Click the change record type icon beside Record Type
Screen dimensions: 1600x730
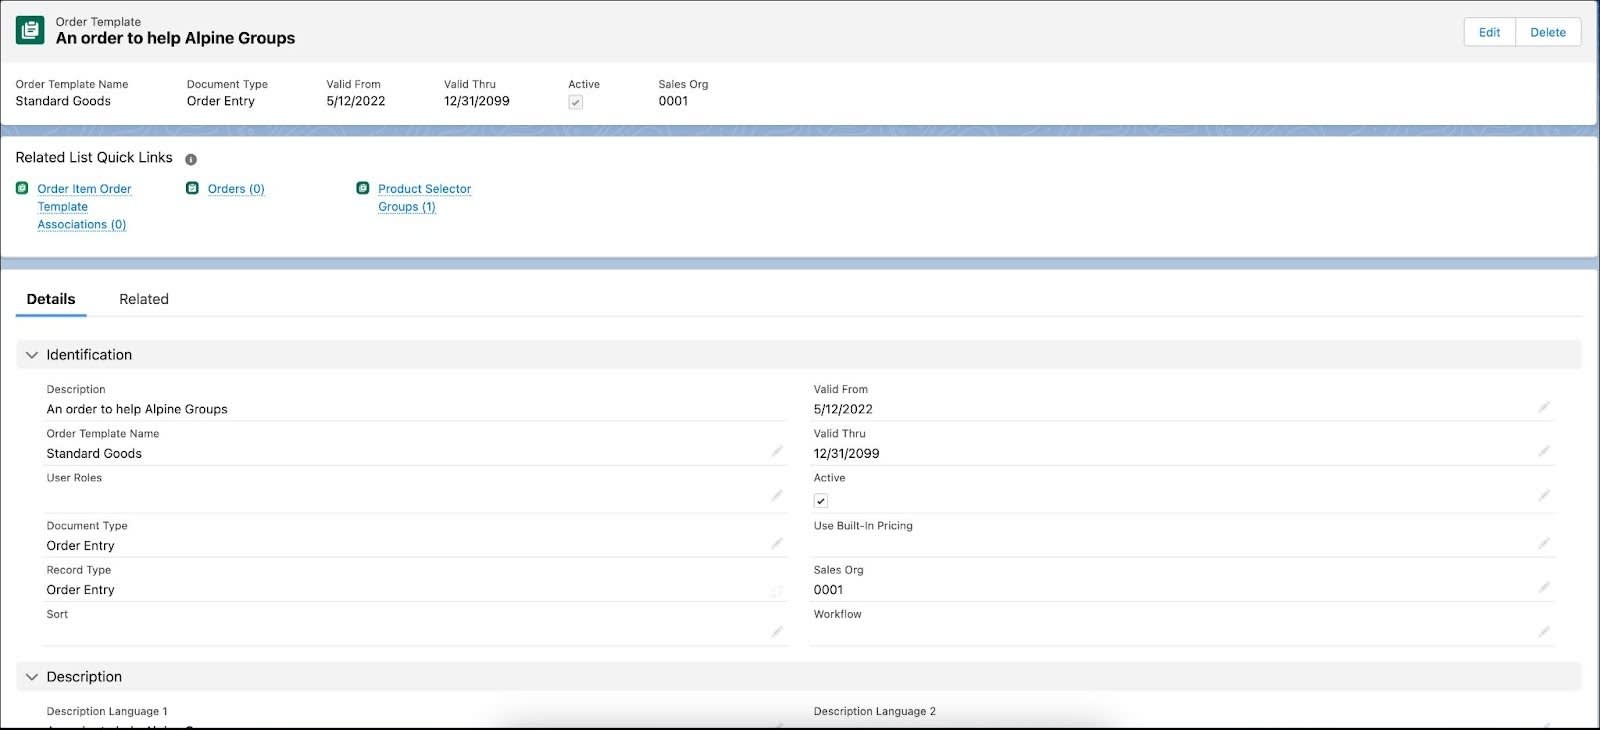777,591
